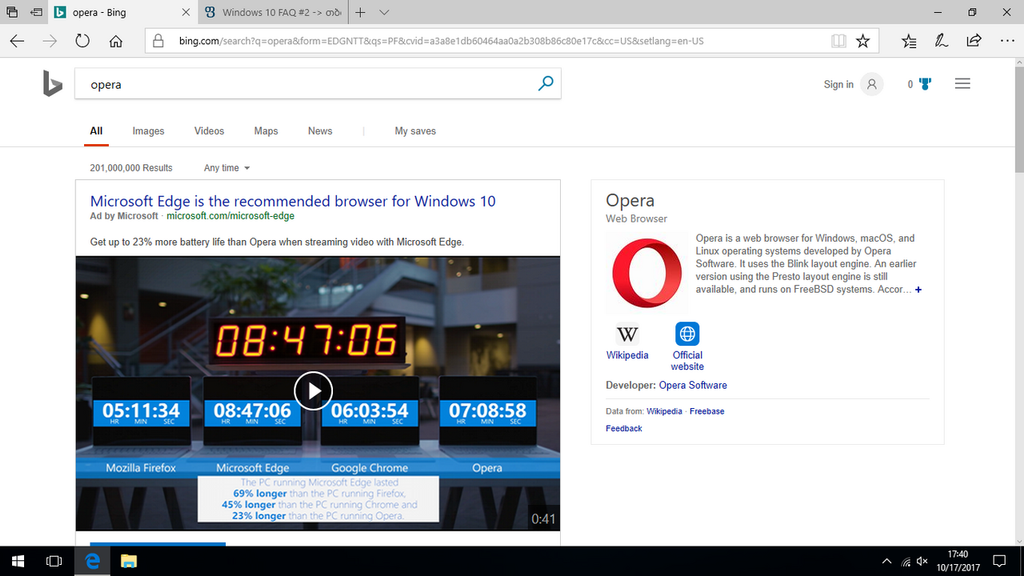Open Opera Official website icon
The height and width of the screenshot is (576, 1024).
[687, 334]
